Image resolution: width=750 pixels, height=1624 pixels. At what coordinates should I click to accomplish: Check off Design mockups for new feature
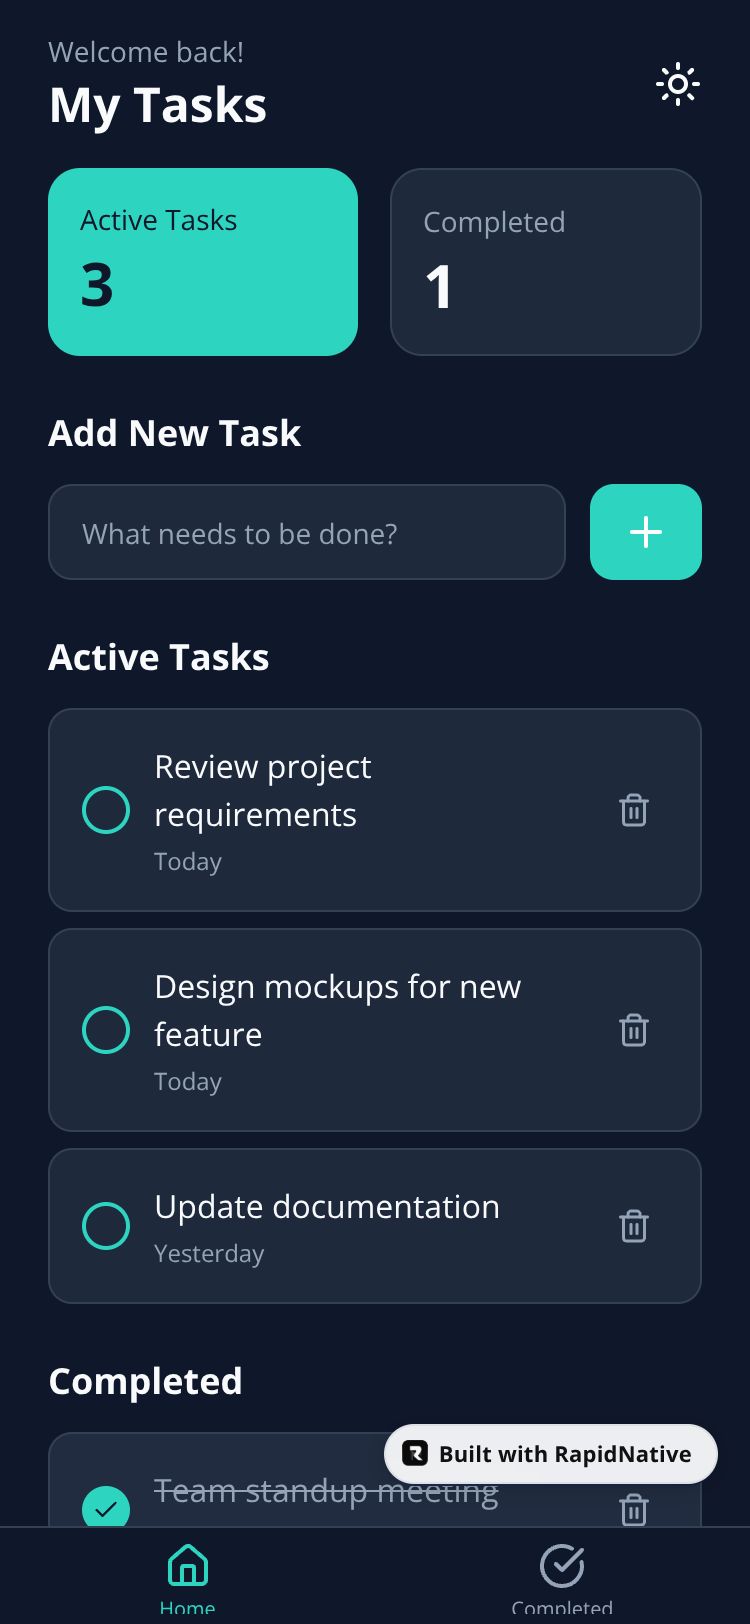pos(106,1030)
